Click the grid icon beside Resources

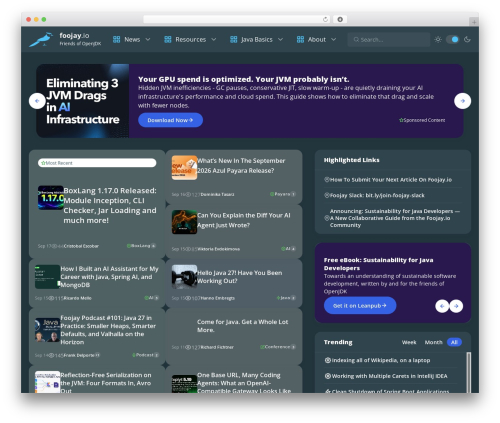coord(168,39)
